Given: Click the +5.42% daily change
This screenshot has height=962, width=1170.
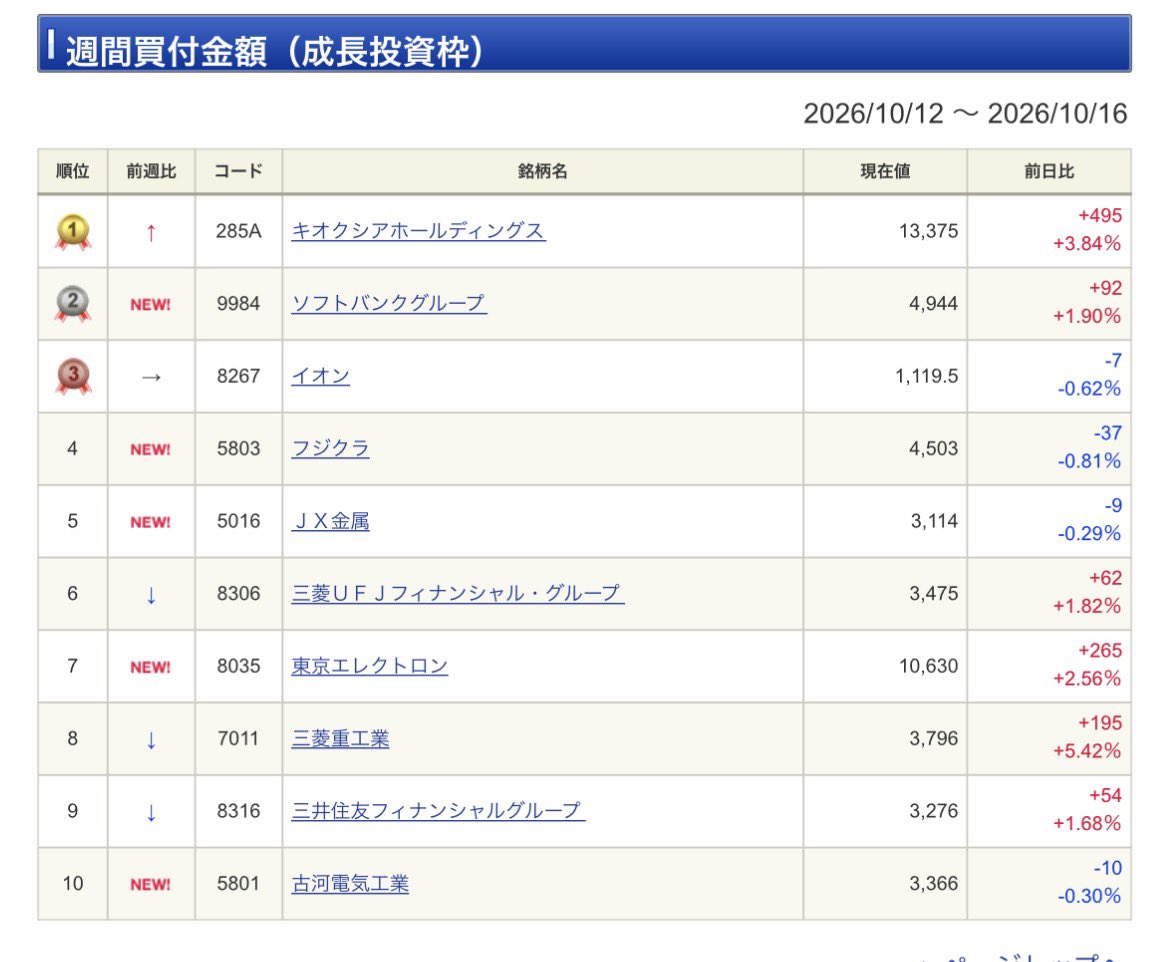Looking at the screenshot, I should [1086, 751].
